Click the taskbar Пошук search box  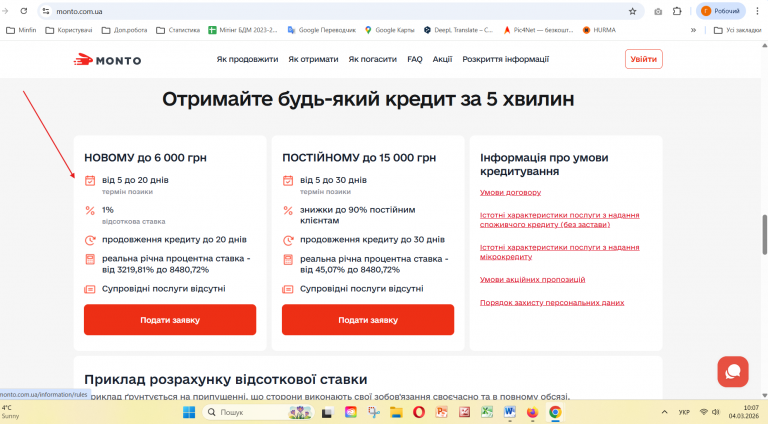(258, 412)
